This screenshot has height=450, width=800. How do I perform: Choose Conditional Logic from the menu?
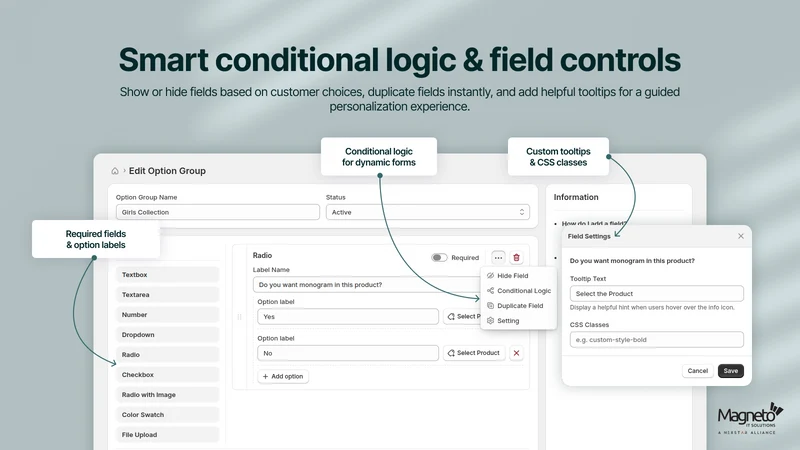[518, 291]
